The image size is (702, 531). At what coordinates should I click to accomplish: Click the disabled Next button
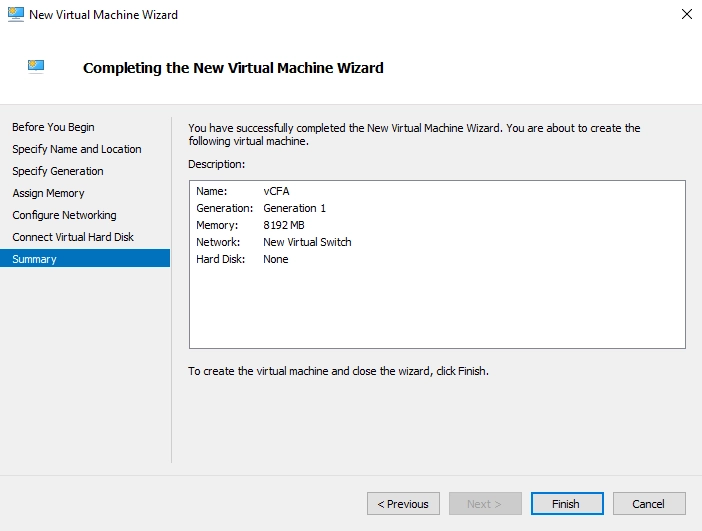pyautogui.click(x=485, y=504)
